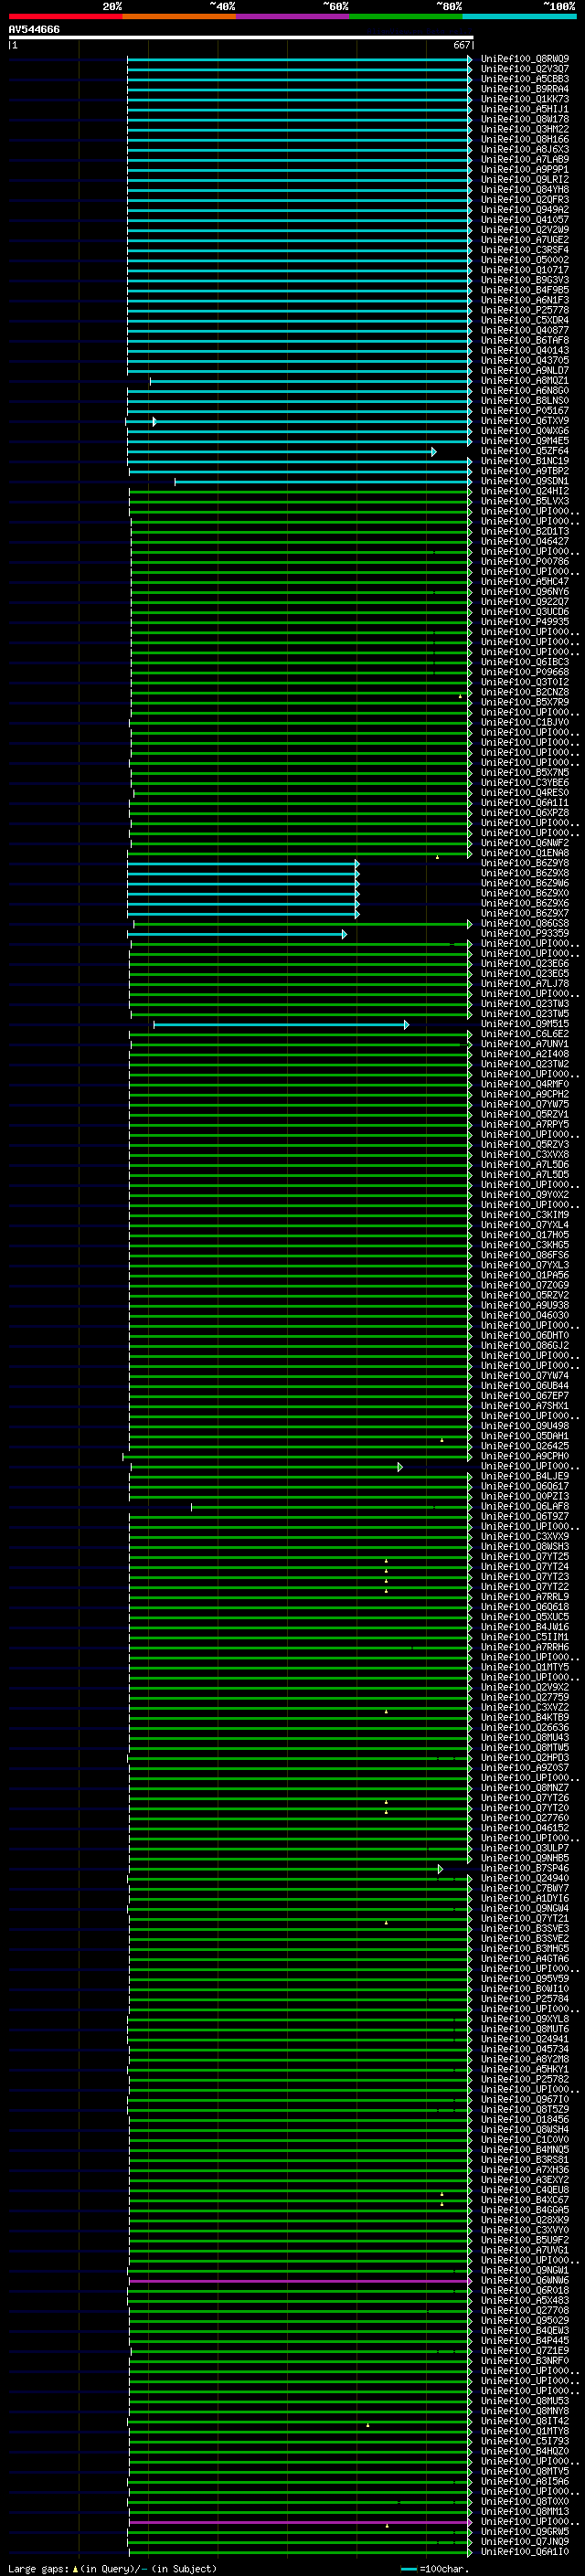
Task: Click the green alignment bar for UniRef100_Q24H12
Action: tap(301, 492)
